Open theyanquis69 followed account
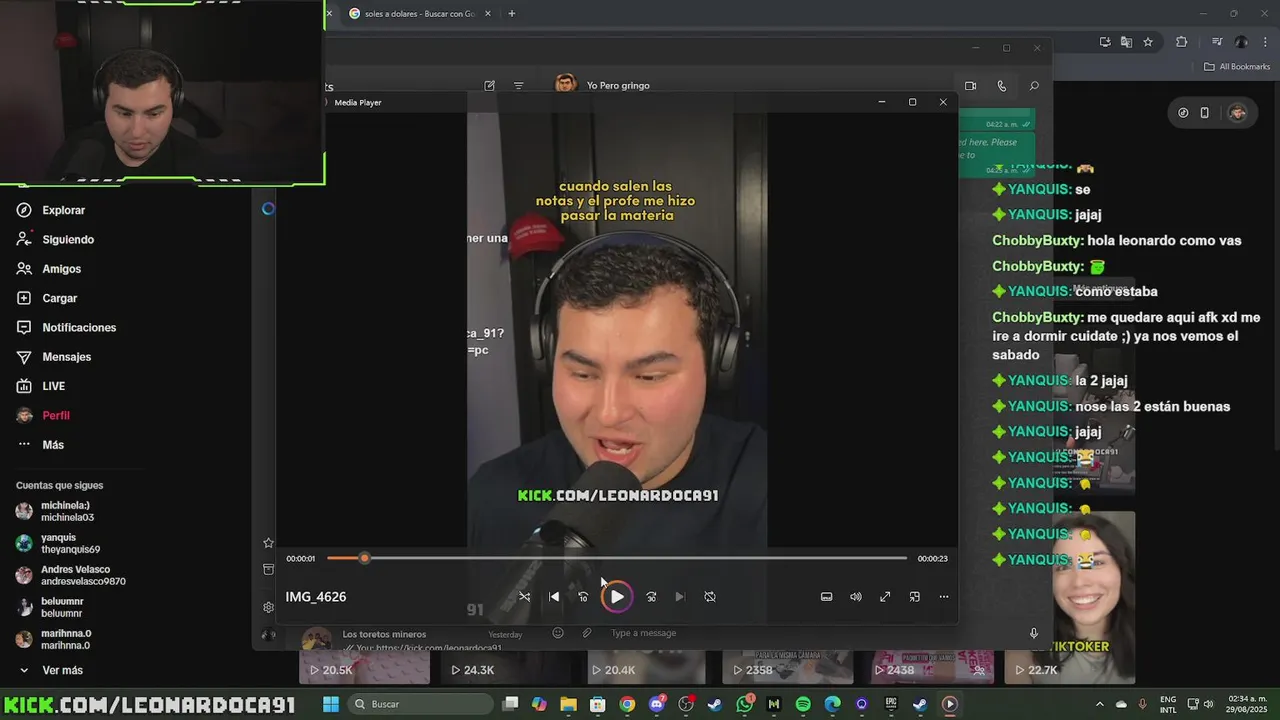 tap(70, 543)
